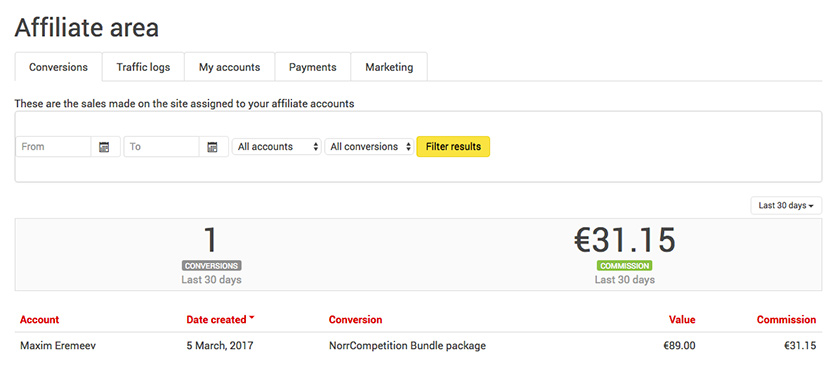Click the gray CONVERSIONS badge
Screen dimensions: 837x369
click(x=211, y=265)
